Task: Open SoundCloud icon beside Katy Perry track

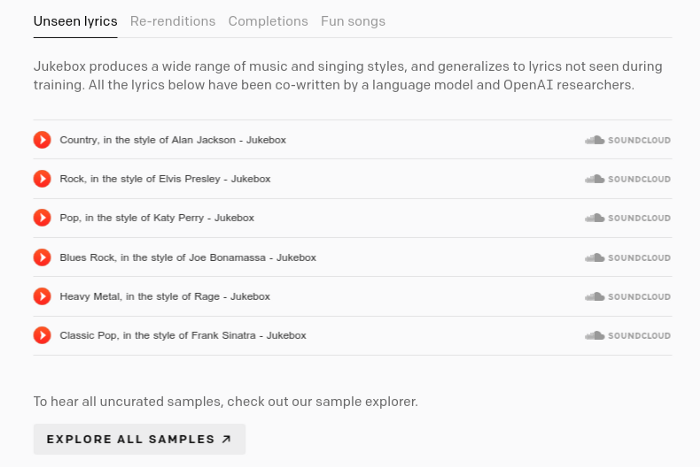Action: (627, 218)
